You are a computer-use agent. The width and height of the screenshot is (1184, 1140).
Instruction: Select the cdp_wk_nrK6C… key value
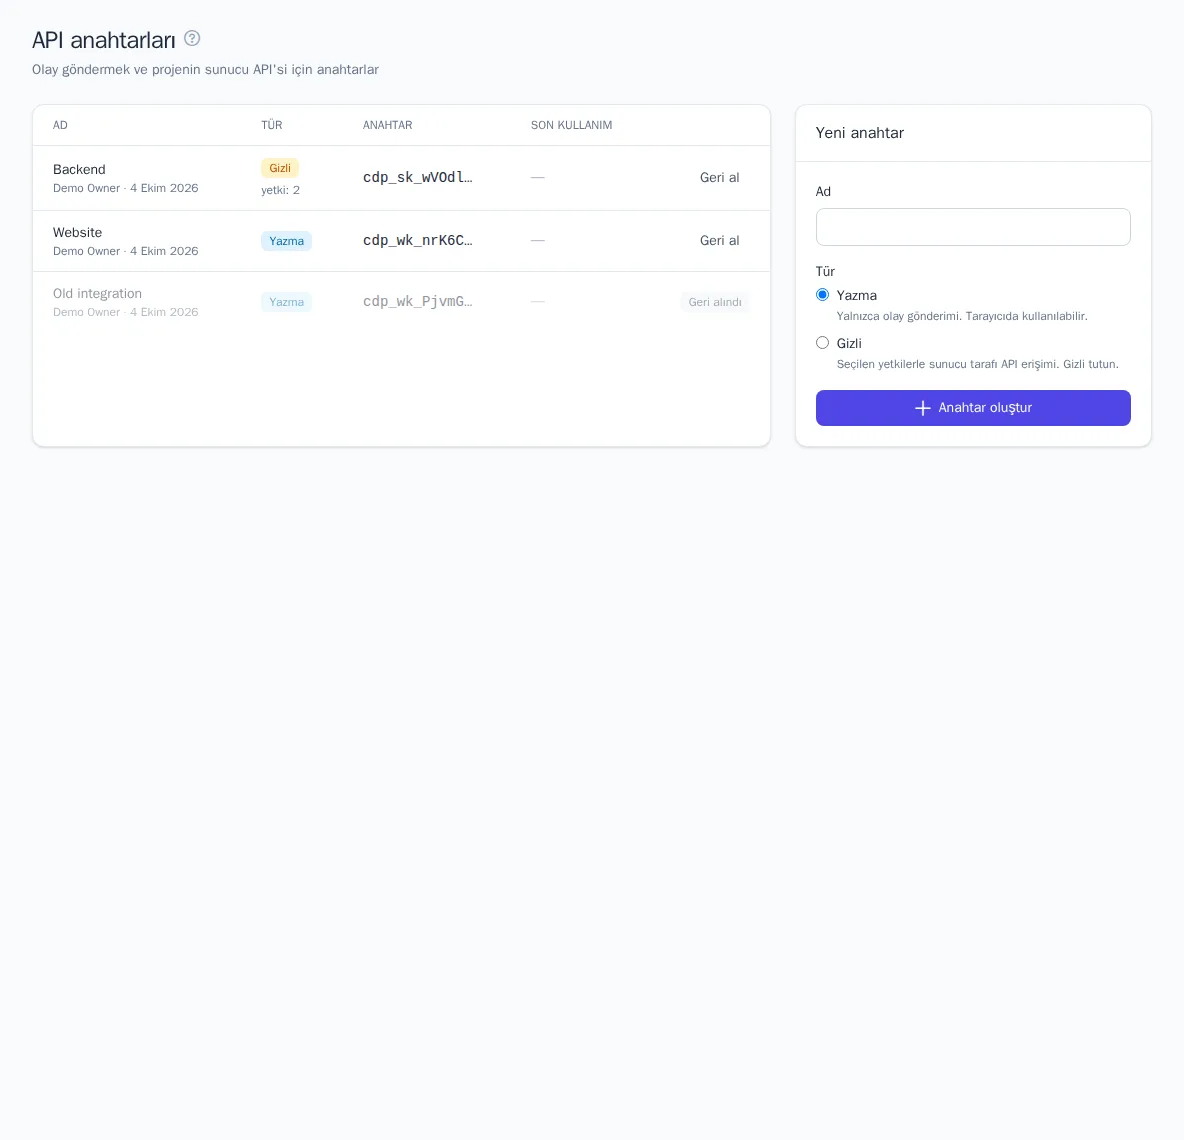click(x=418, y=240)
